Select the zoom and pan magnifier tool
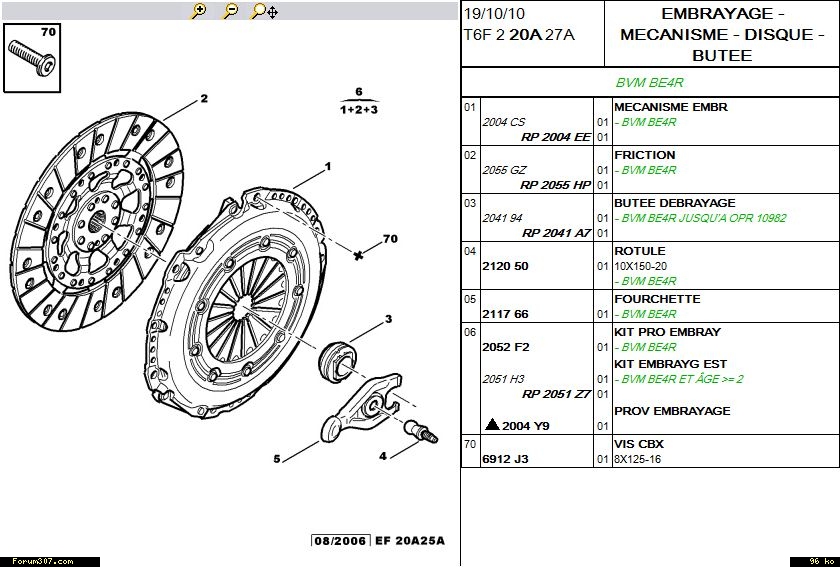 tap(264, 11)
